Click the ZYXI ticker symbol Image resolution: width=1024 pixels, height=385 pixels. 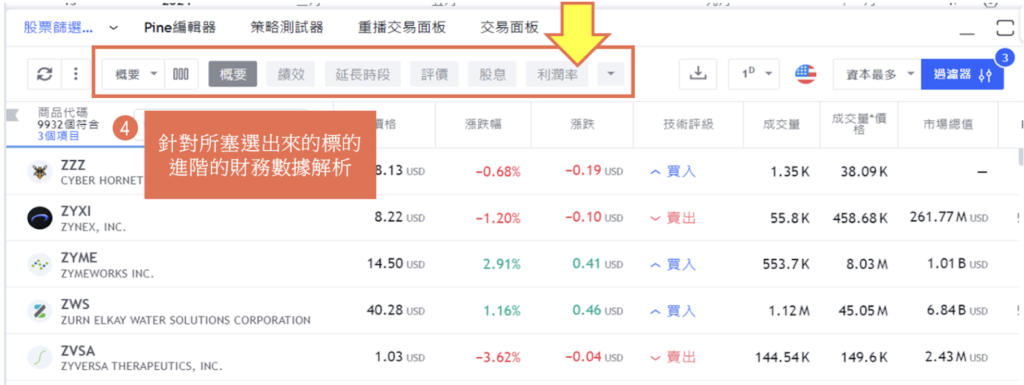pyautogui.click(x=75, y=212)
